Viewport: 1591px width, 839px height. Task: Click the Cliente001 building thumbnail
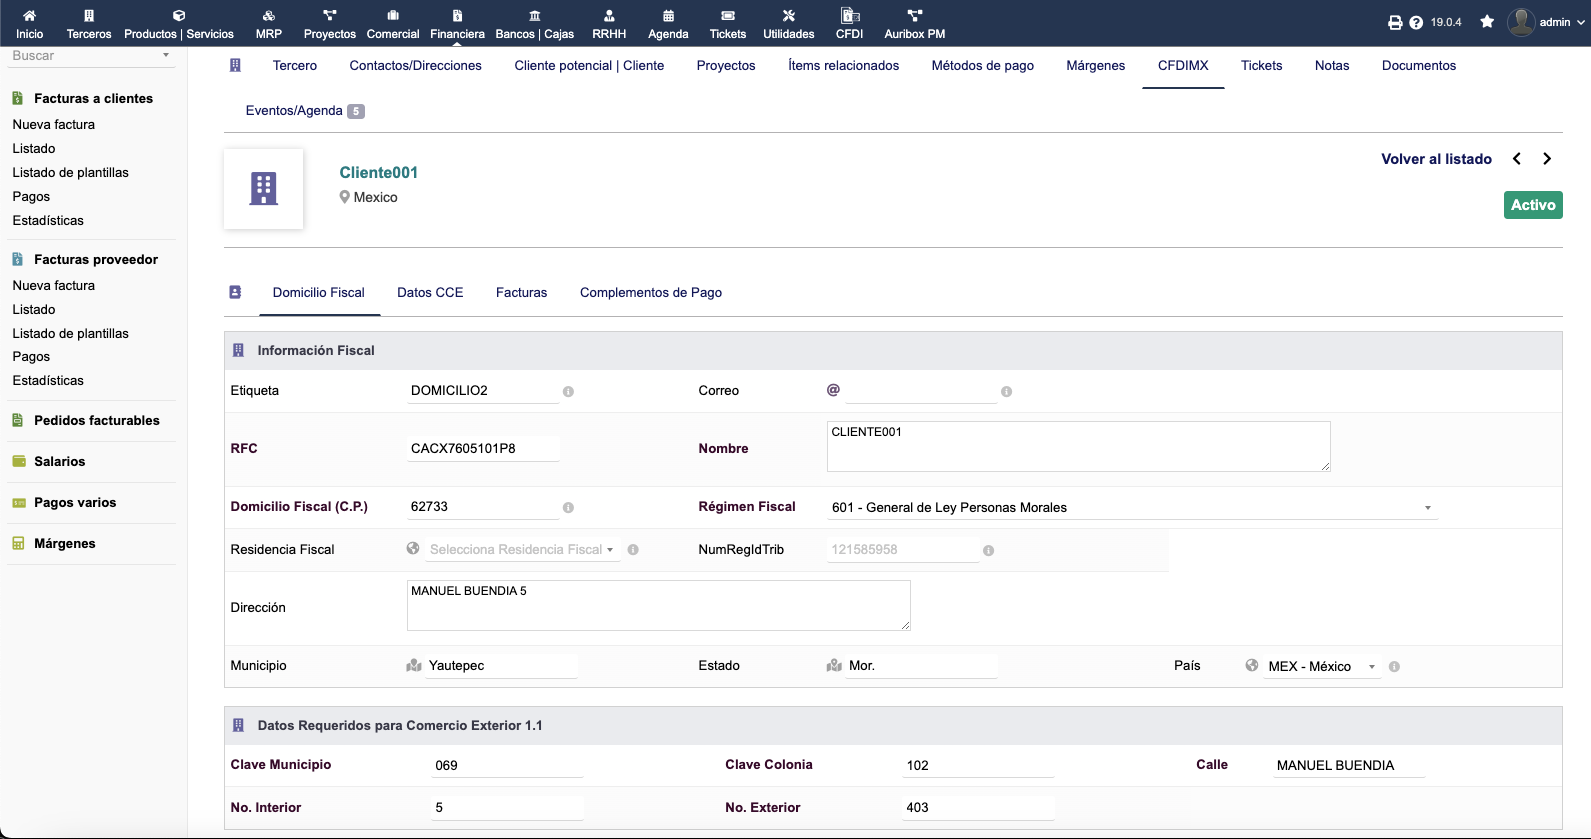pos(264,189)
